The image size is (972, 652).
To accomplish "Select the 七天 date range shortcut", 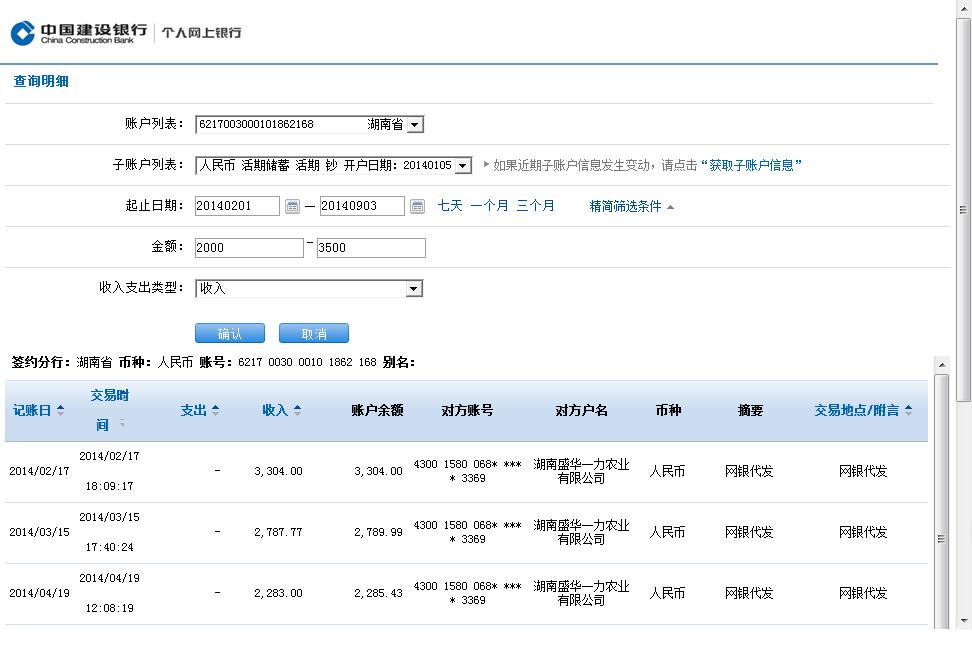I will click(x=450, y=206).
